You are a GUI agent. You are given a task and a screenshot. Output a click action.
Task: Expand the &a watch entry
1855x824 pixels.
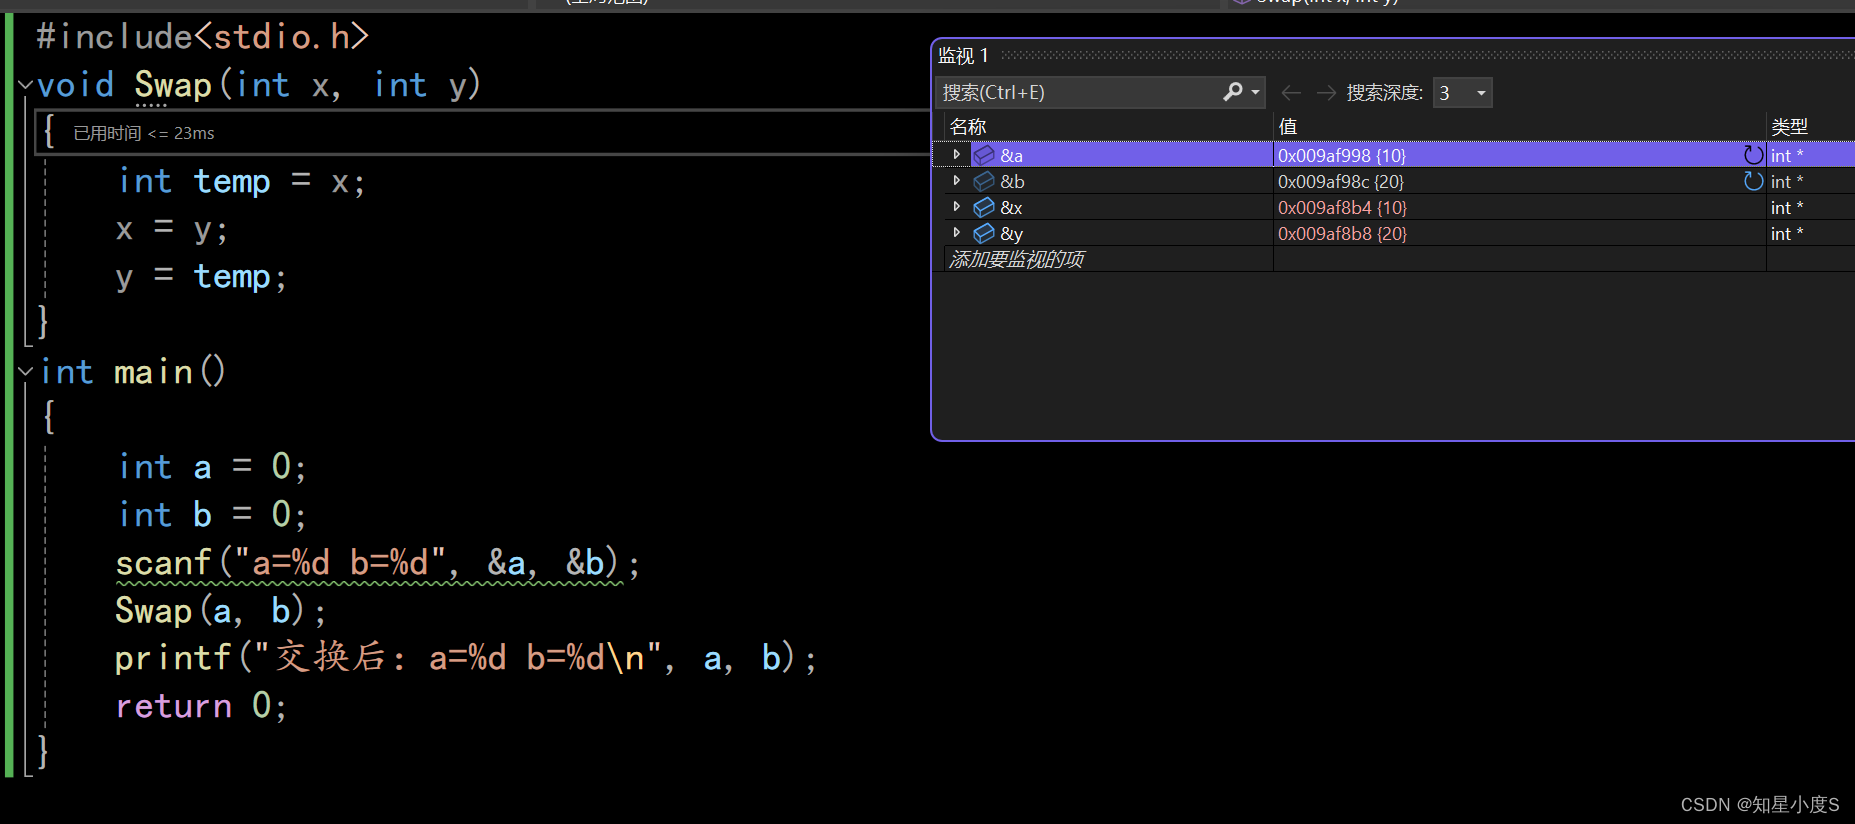coord(957,155)
